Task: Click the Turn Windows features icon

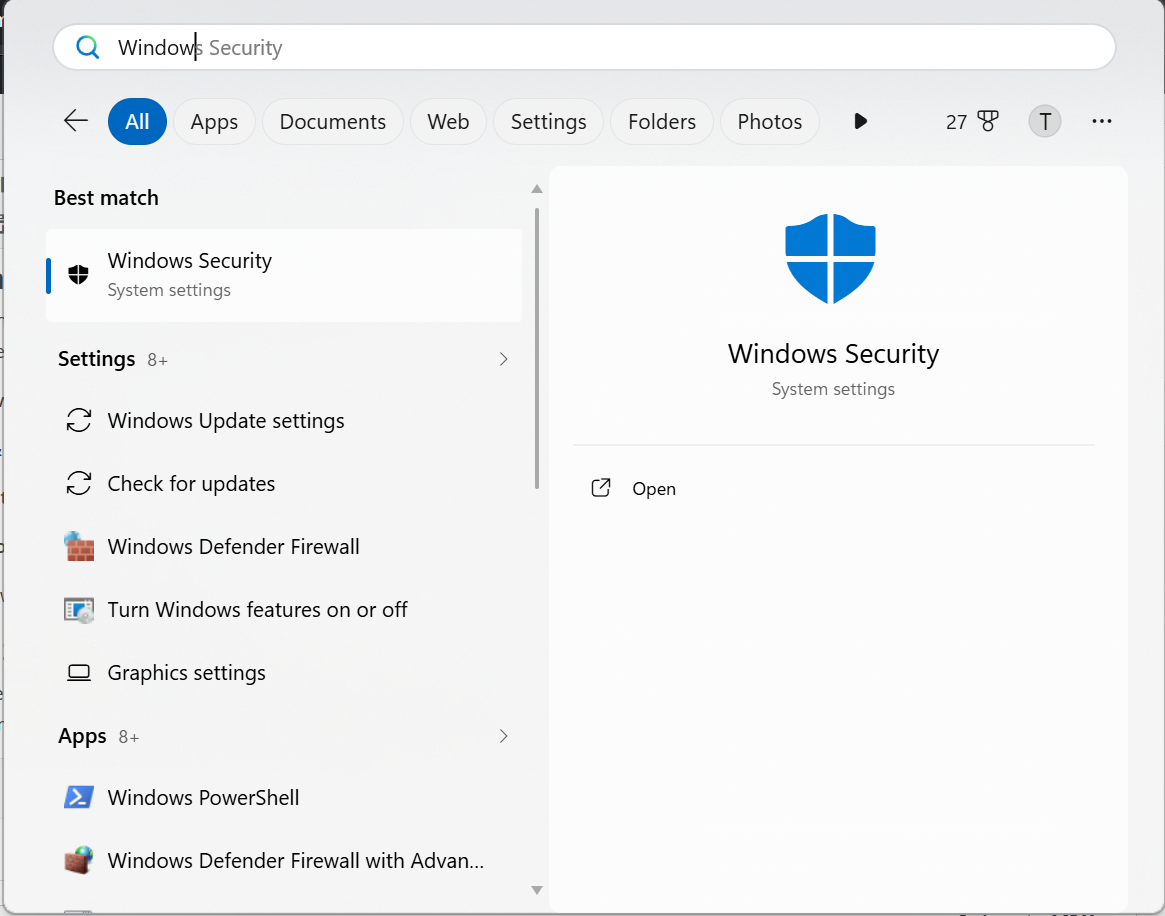Action: pyautogui.click(x=79, y=609)
